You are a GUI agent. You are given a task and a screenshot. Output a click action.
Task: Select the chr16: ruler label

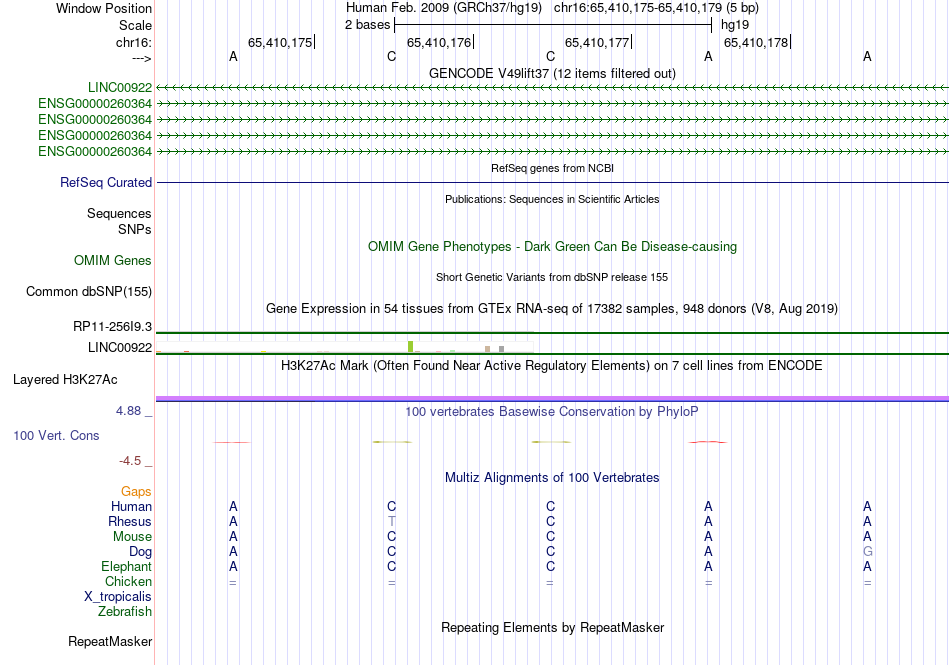[x=134, y=42]
